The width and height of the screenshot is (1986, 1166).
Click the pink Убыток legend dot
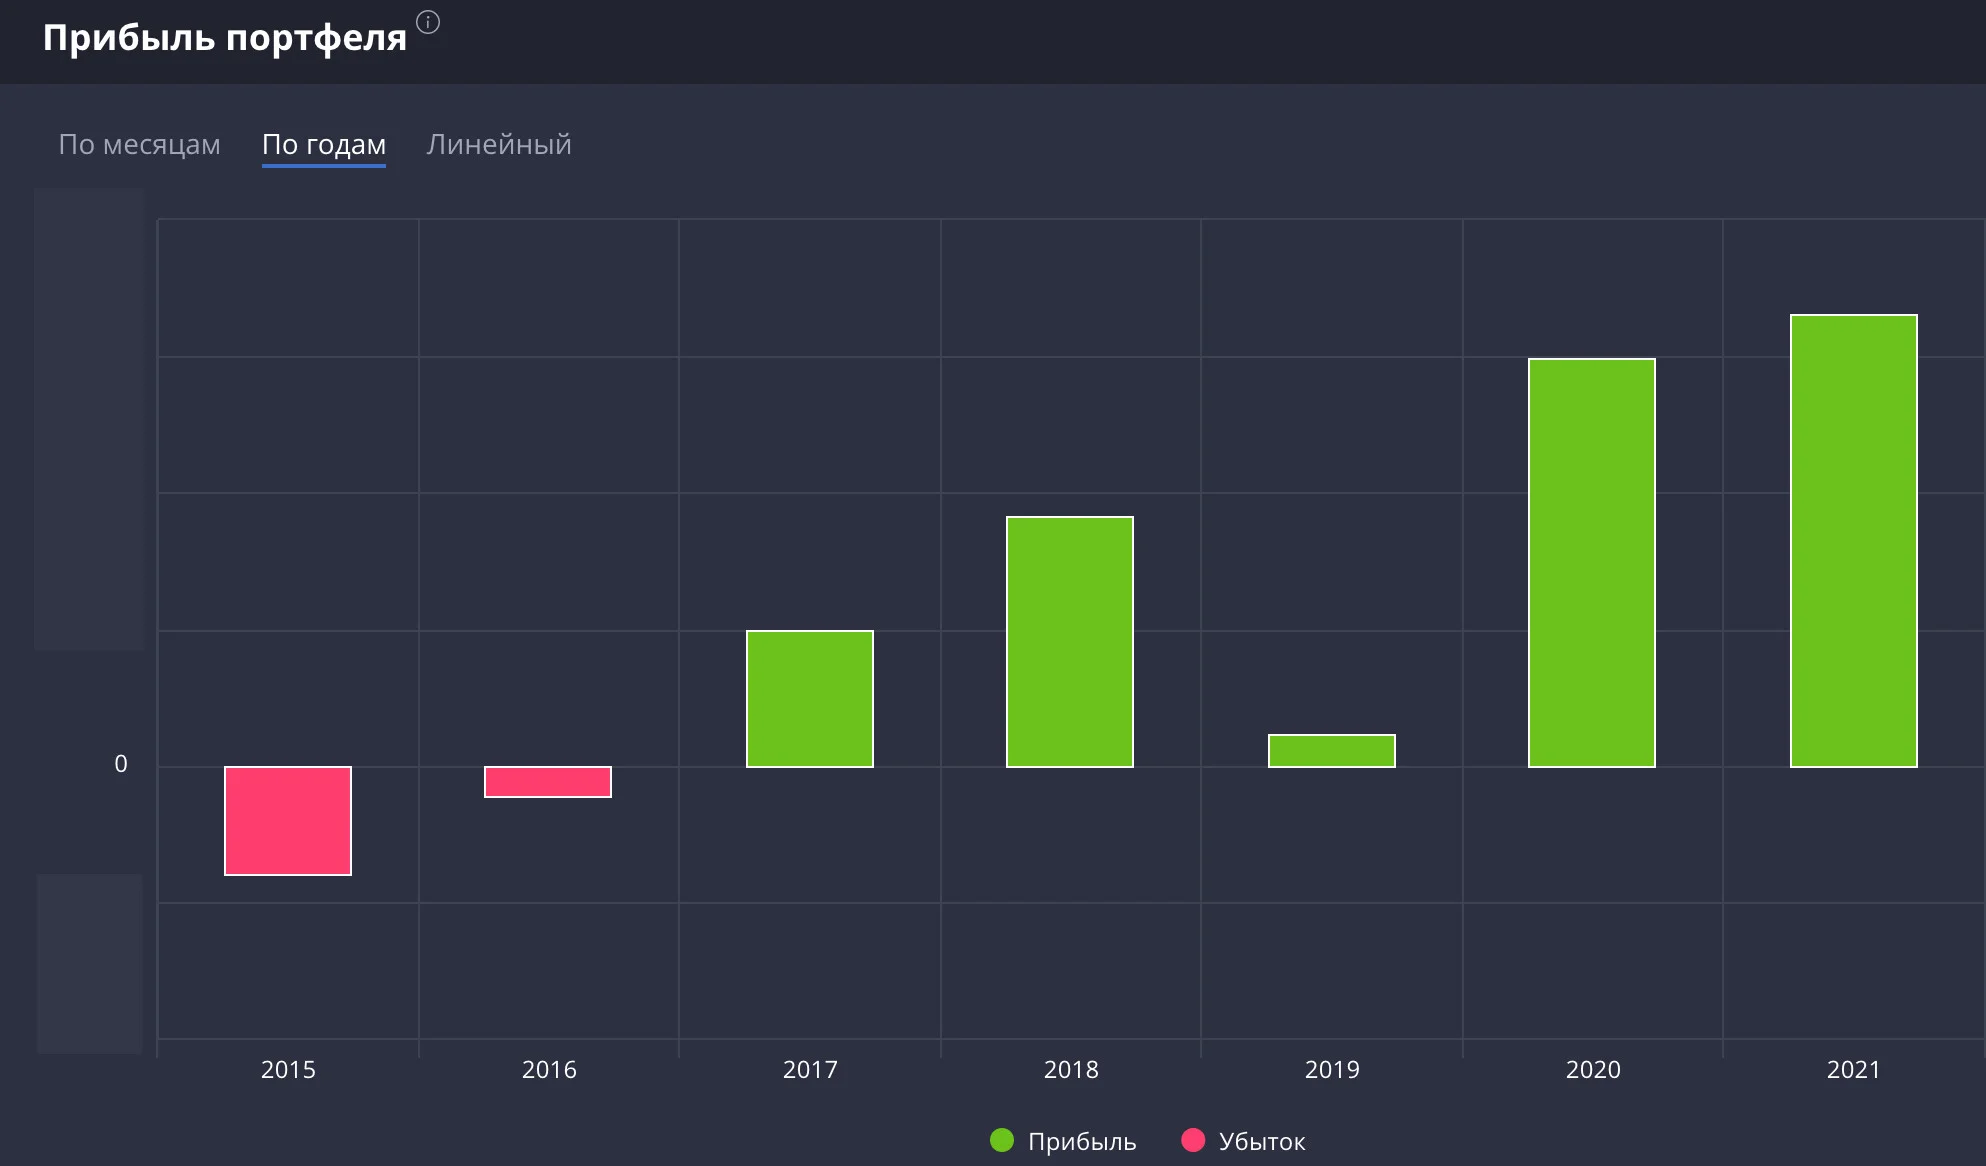click(x=1193, y=1140)
